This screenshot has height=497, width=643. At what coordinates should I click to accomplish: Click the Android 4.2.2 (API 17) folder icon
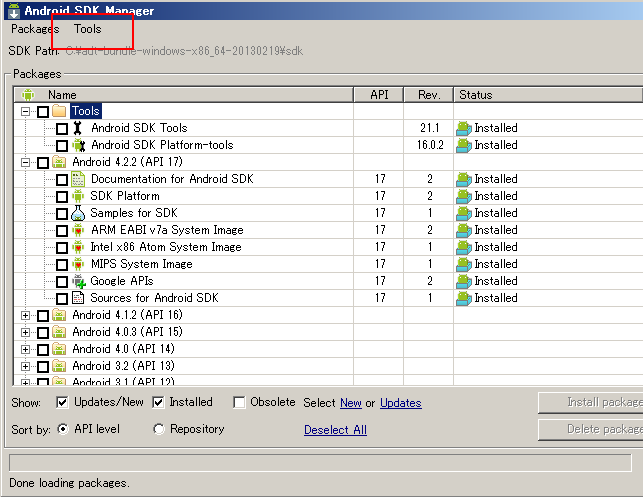pos(59,162)
